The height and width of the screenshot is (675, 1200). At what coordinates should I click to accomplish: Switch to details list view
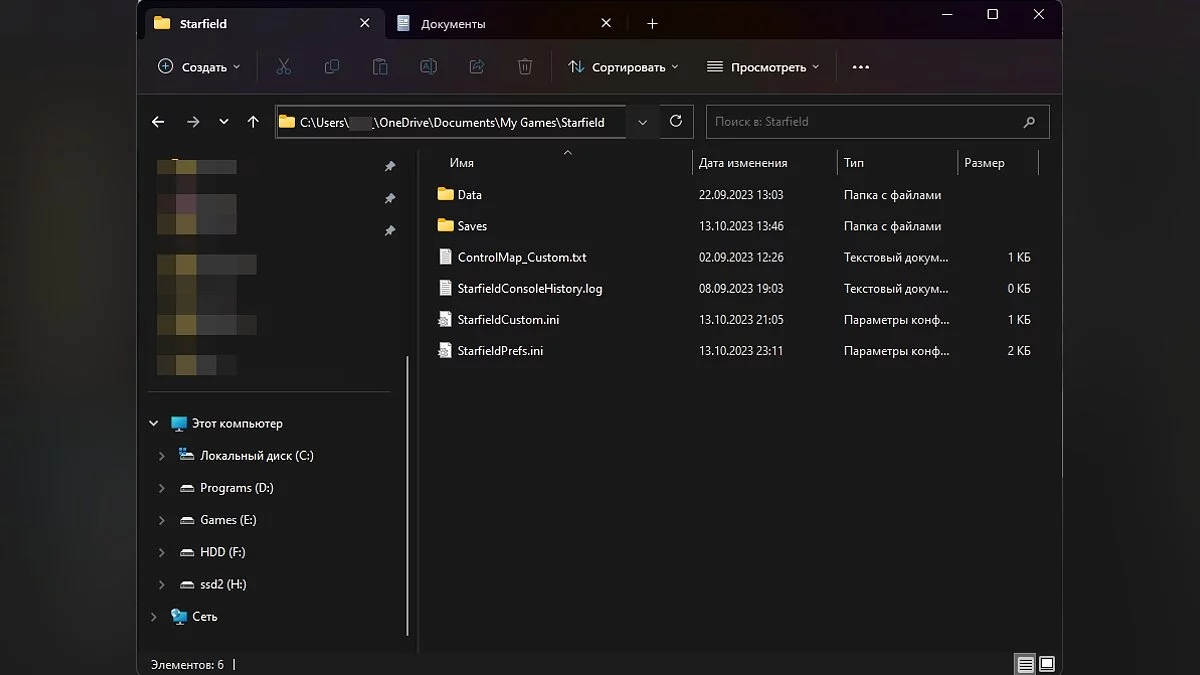(x=1025, y=664)
